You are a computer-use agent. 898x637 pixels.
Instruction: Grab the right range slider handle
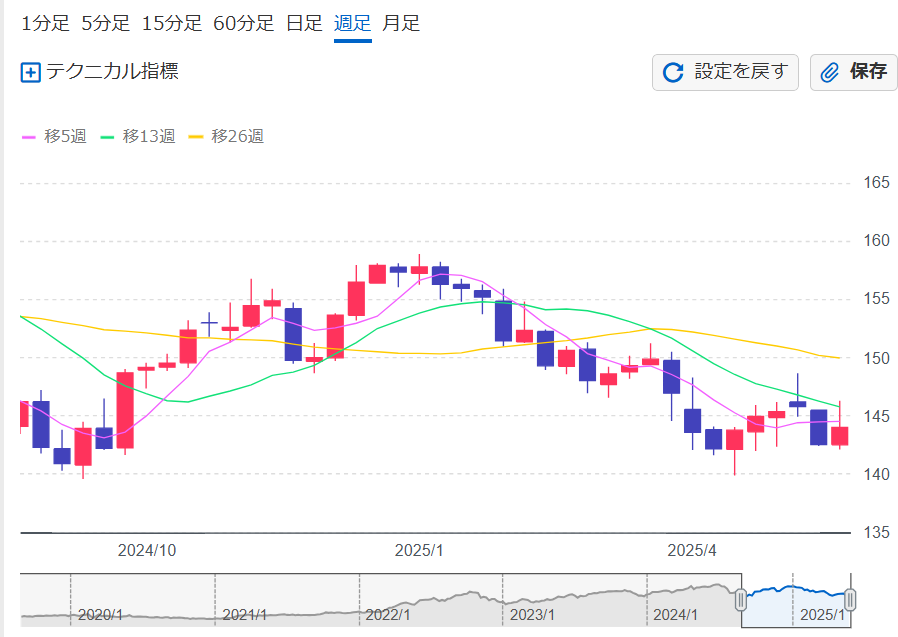850,600
